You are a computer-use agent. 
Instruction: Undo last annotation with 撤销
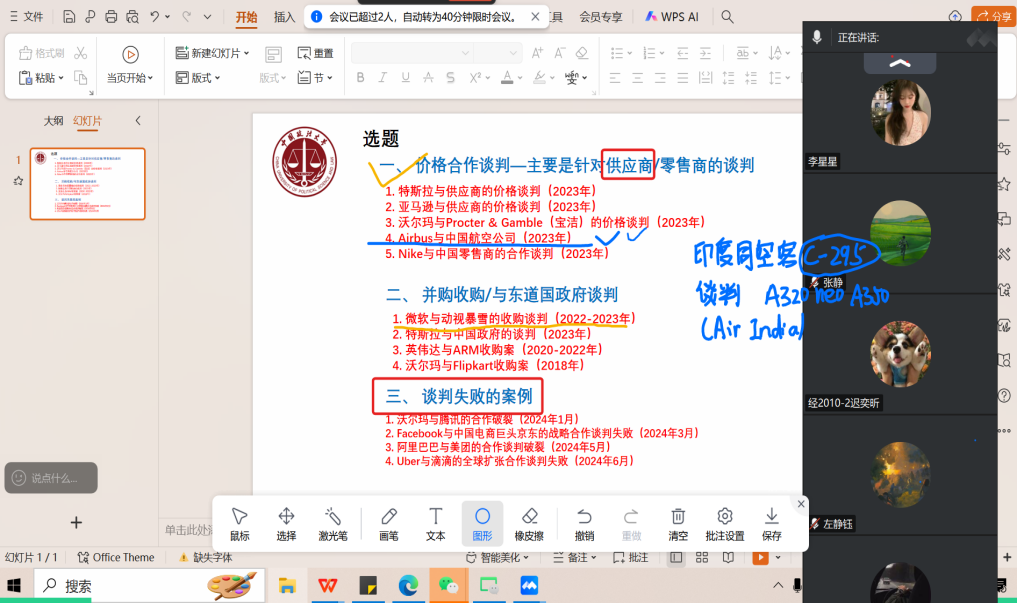coord(584,523)
